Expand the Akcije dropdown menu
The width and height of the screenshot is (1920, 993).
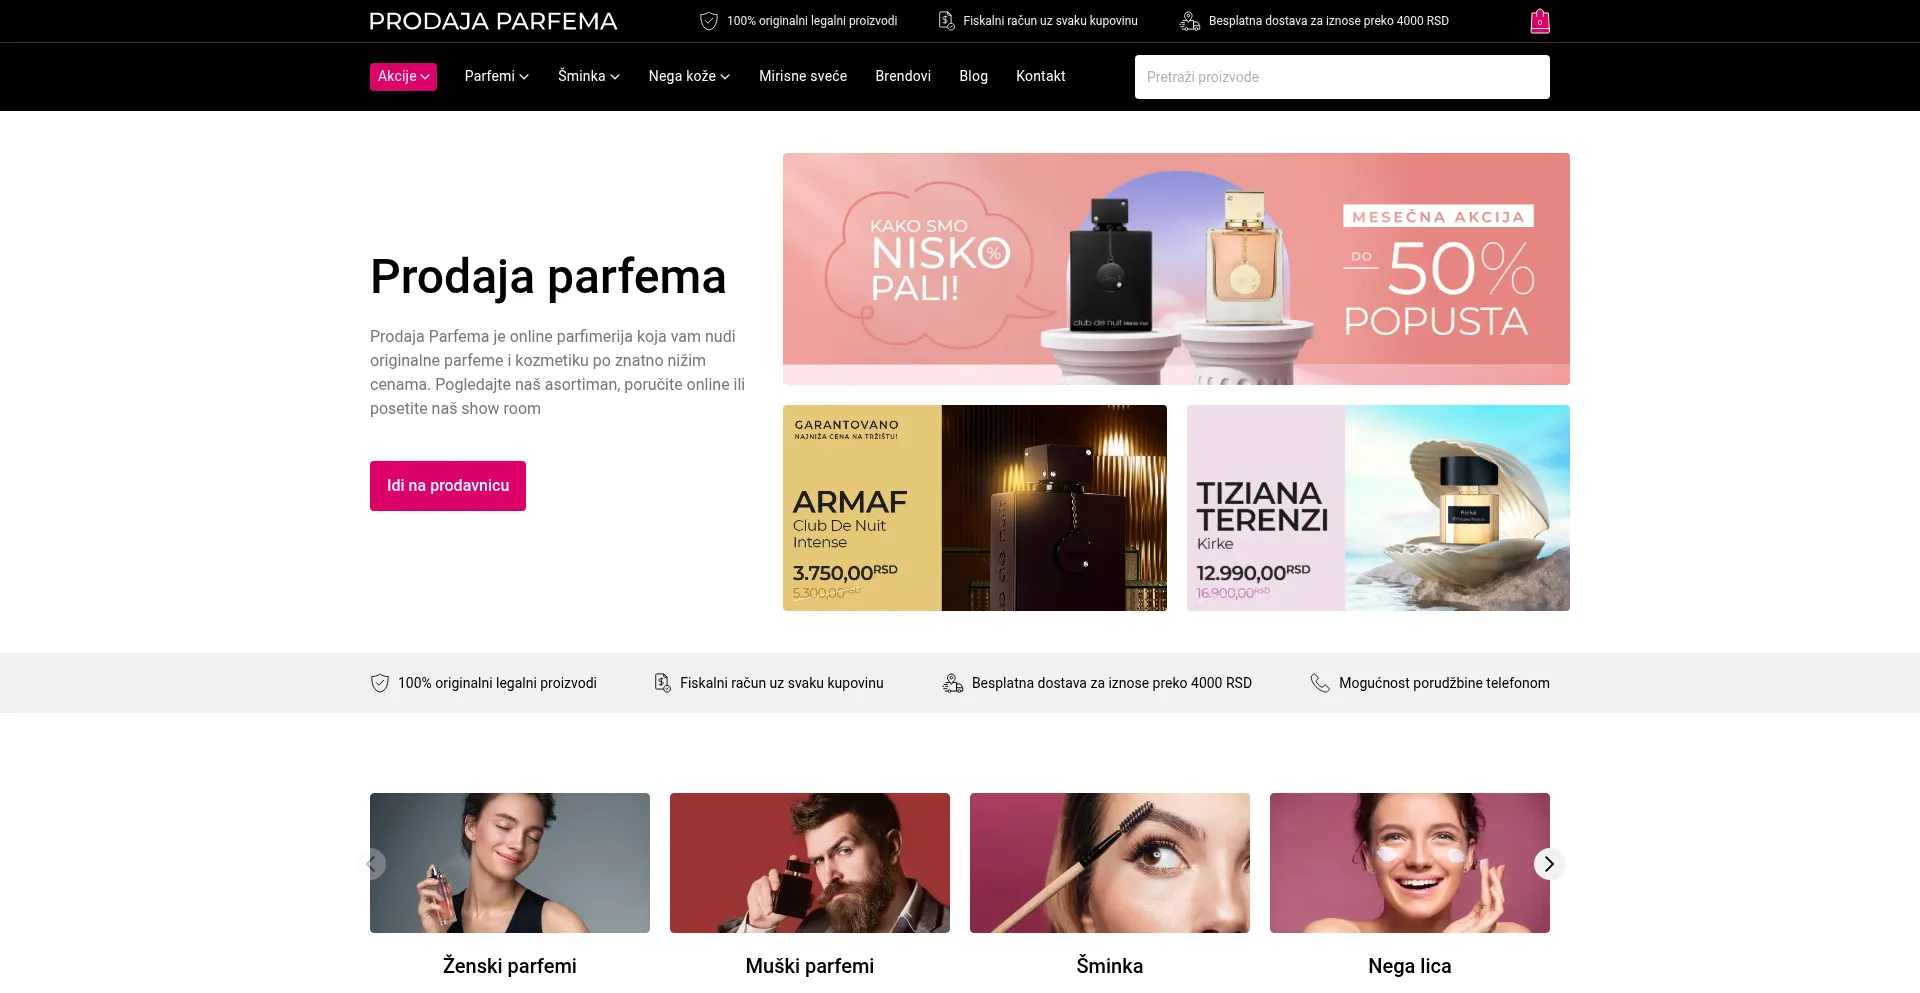click(403, 77)
